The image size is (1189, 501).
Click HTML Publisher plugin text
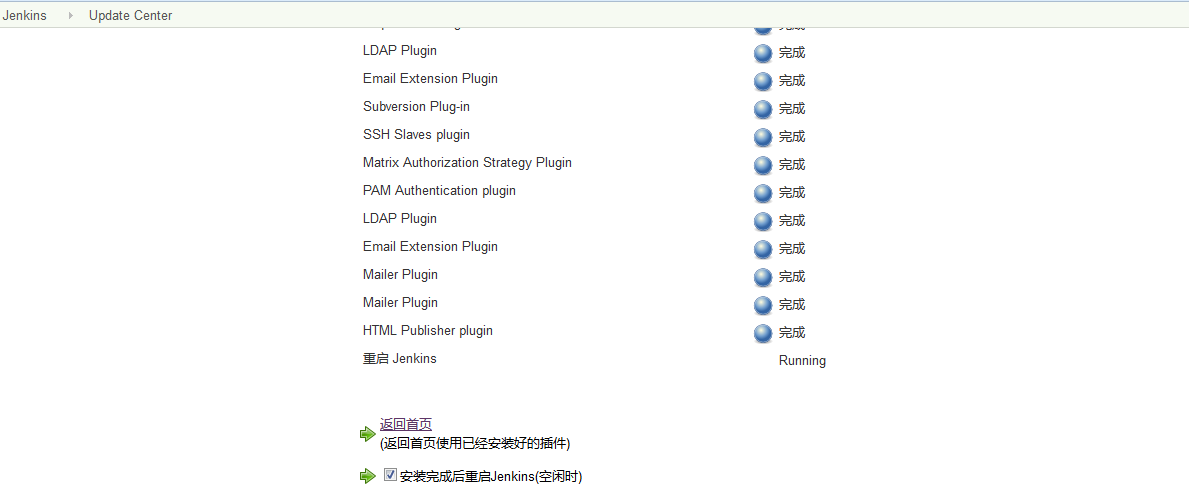(x=428, y=330)
